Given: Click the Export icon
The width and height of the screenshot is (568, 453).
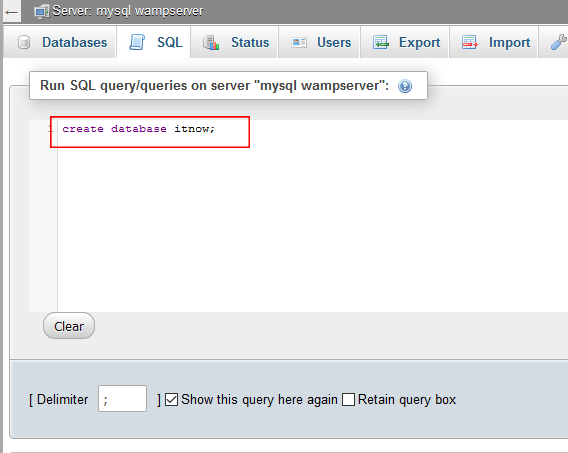Looking at the screenshot, I should coord(381,42).
